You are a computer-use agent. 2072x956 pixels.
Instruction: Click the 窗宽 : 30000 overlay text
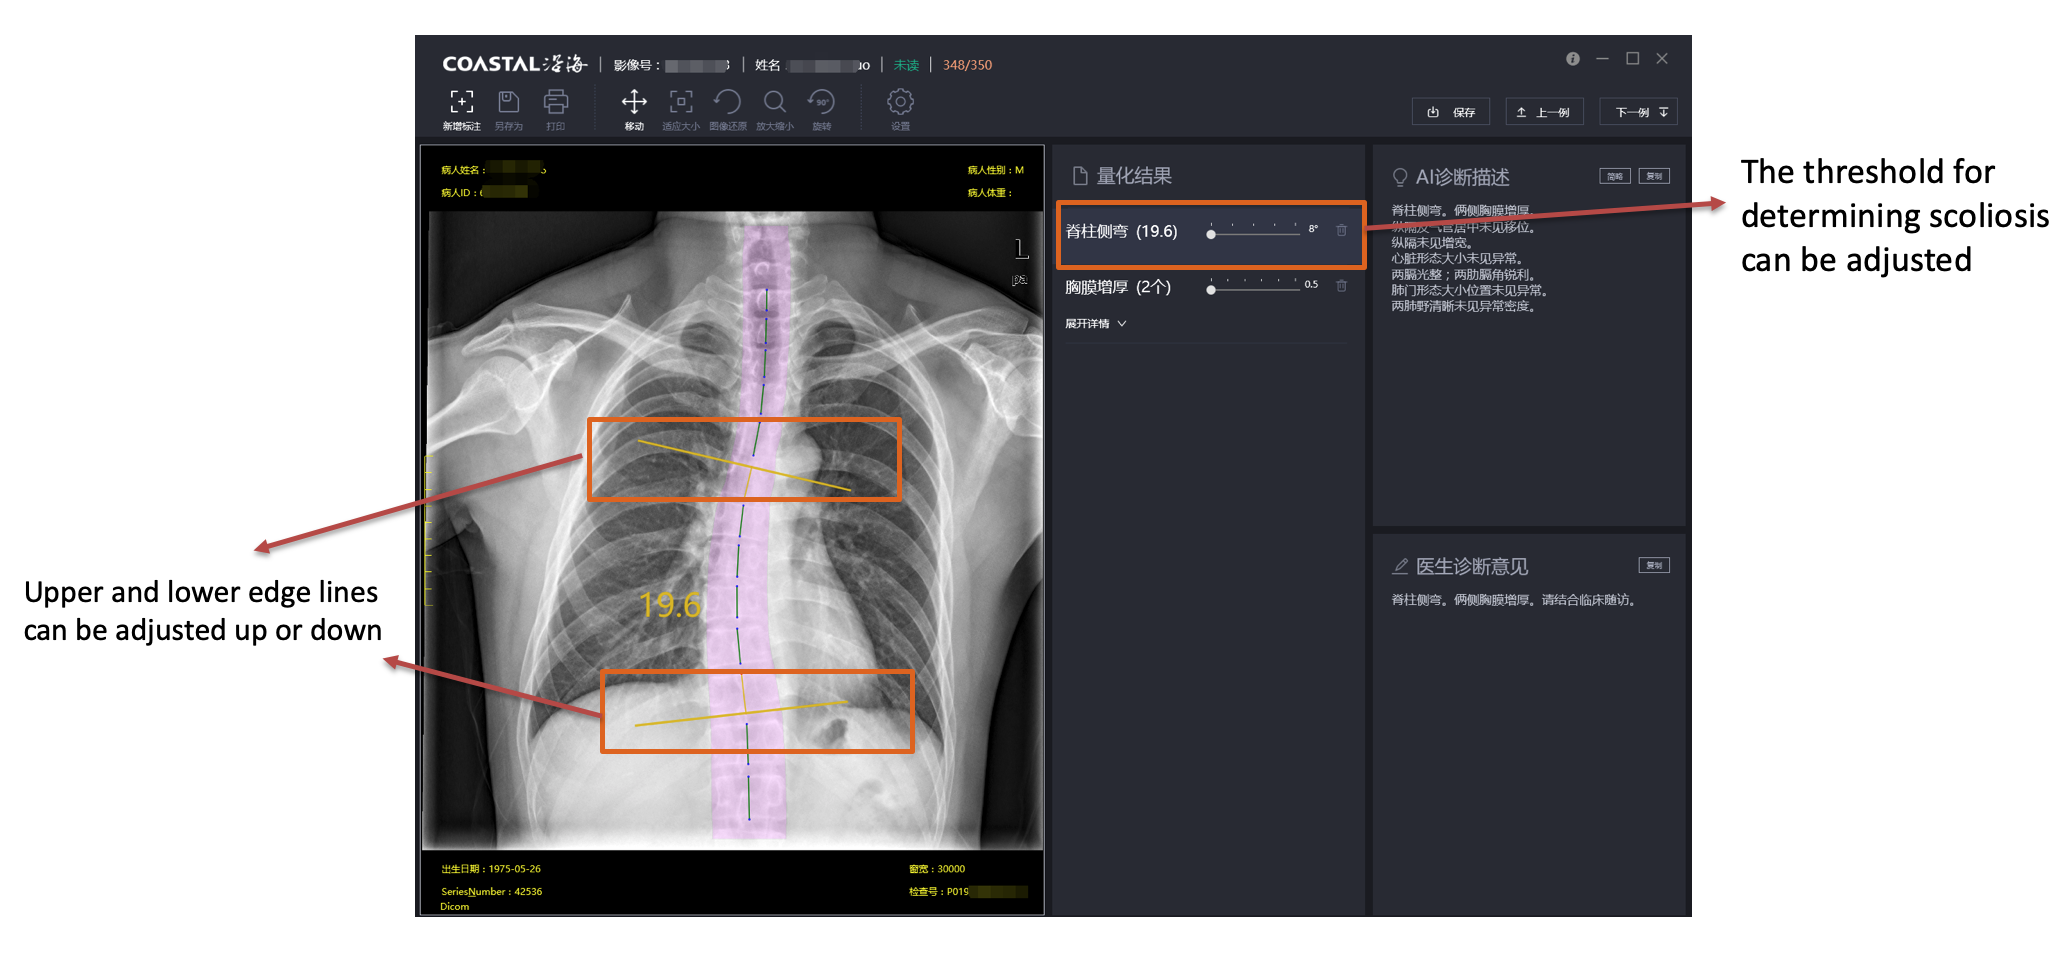coord(937,869)
